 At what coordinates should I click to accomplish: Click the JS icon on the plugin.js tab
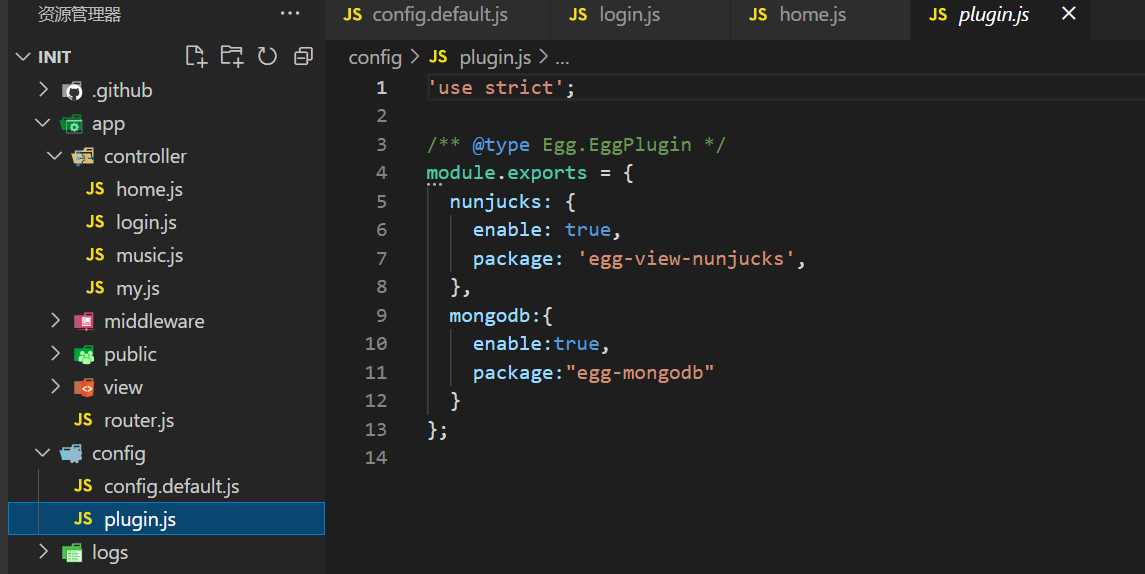click(x=938, y=15)
